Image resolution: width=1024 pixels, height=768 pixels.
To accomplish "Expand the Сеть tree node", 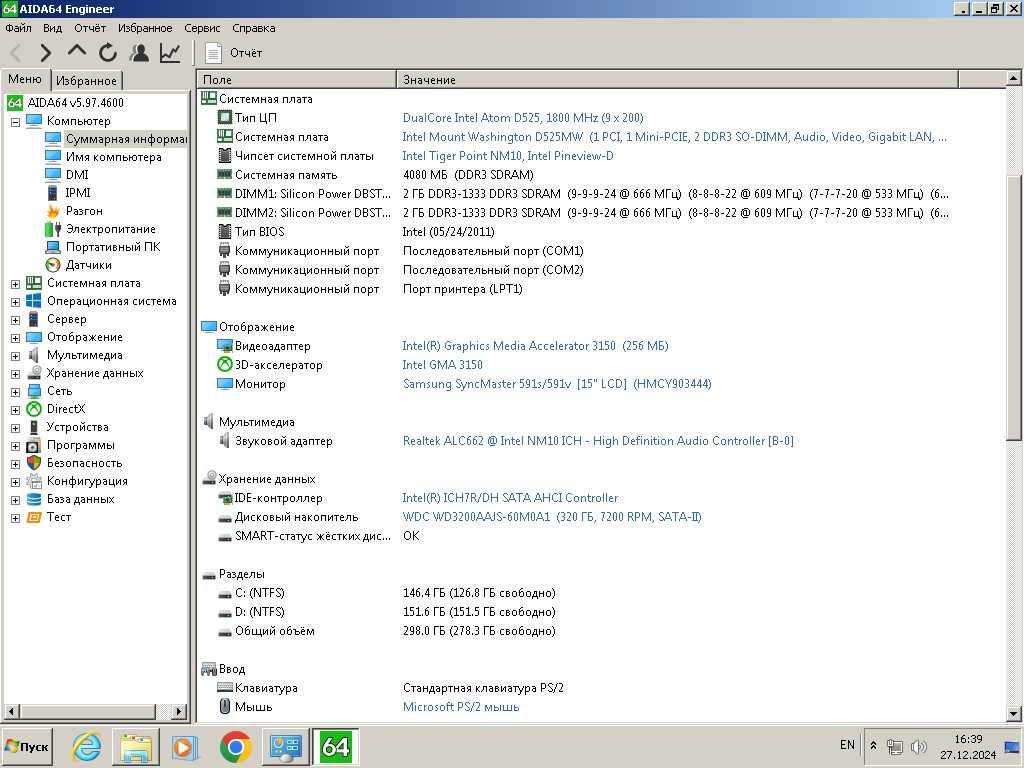I will click(15, 392).
